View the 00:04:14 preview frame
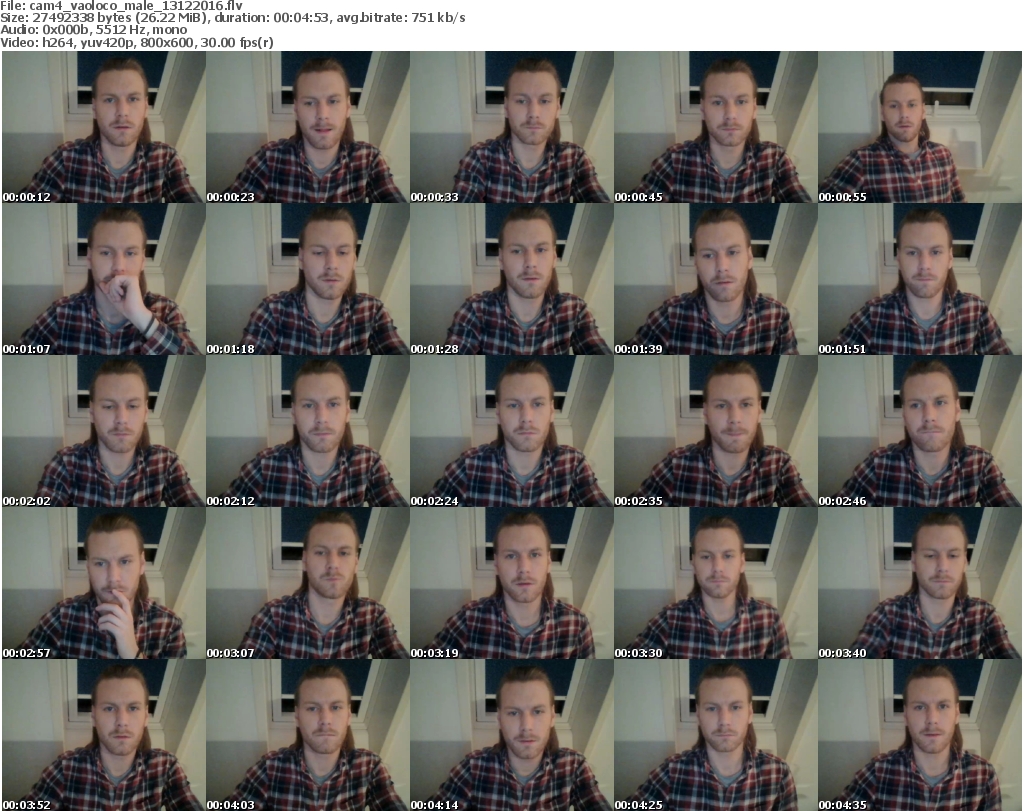 pyautogui.click(x=512, y=735)
